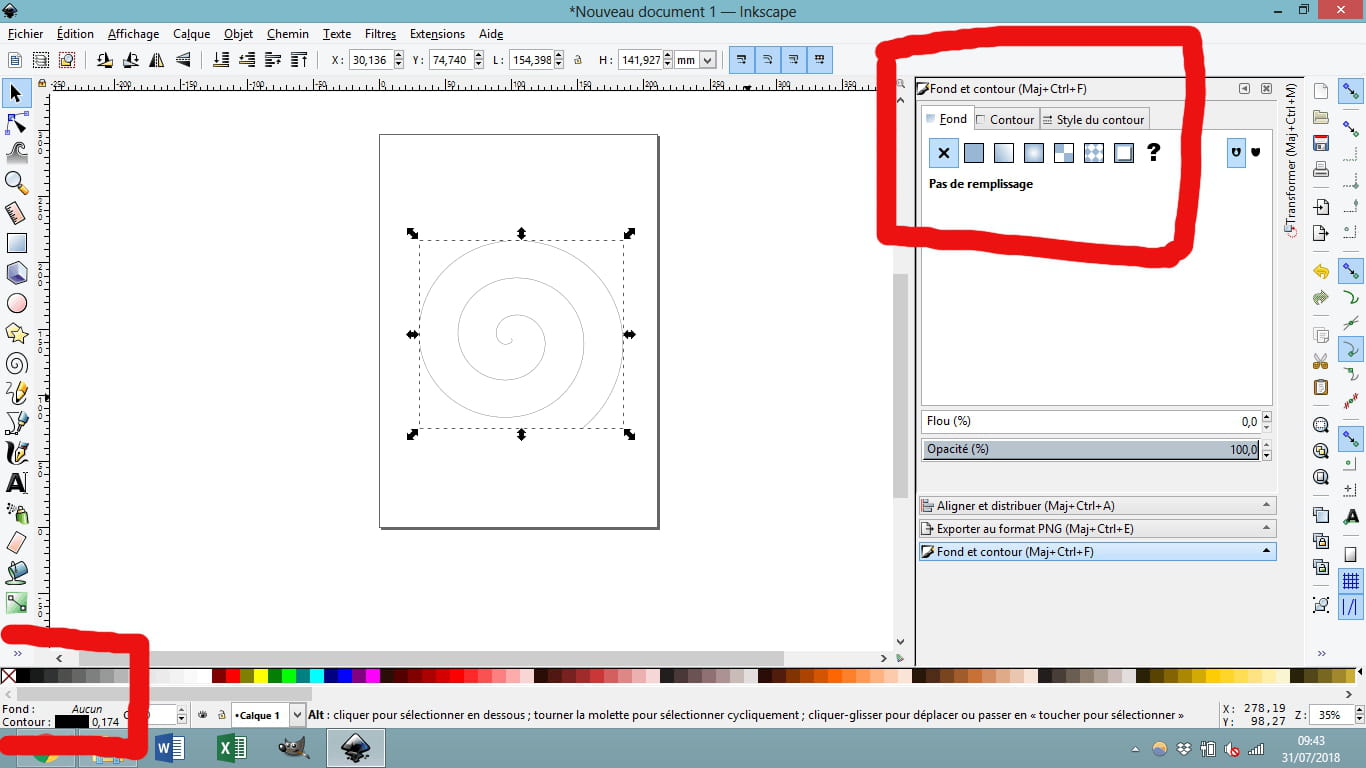1366x768 pixels.
Task: Select the Node editing tool
Action: click(16, 124)
